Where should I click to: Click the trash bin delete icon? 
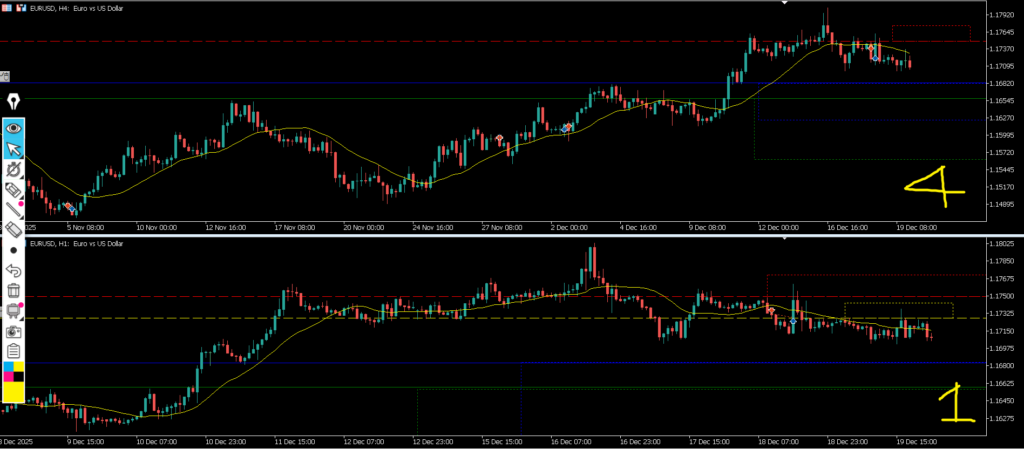pos(14,290)
